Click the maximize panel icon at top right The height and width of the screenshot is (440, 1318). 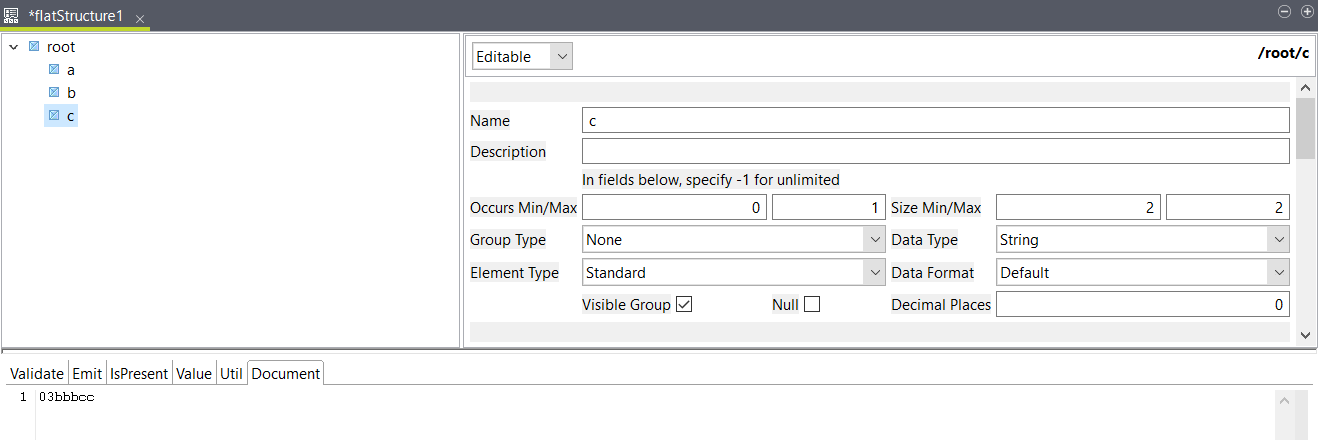(x=1306, y=11)
